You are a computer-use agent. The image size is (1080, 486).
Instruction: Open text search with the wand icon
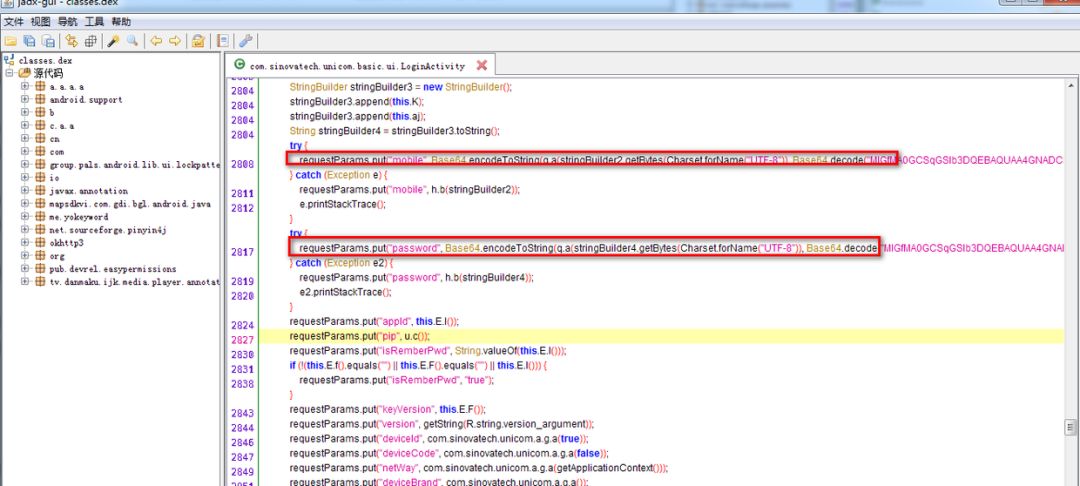point(114,41)
